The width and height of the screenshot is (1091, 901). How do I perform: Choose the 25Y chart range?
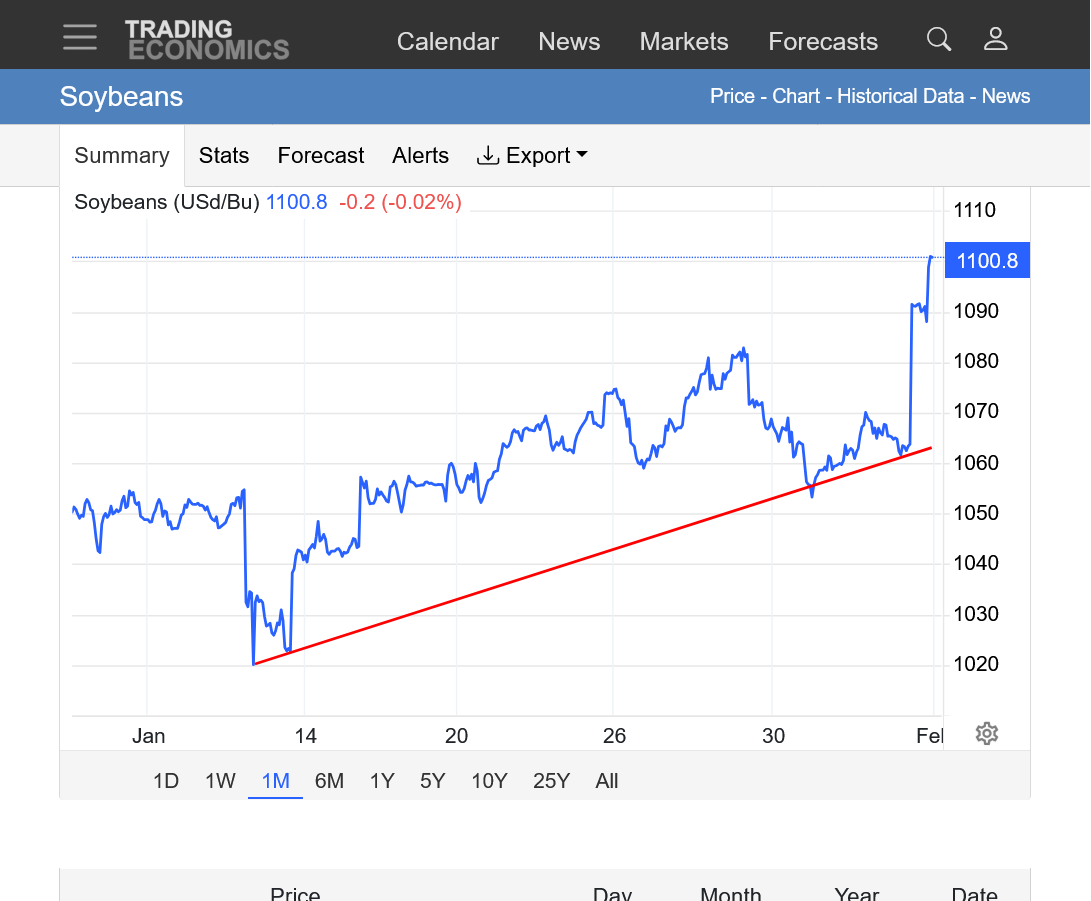point(551,781)
